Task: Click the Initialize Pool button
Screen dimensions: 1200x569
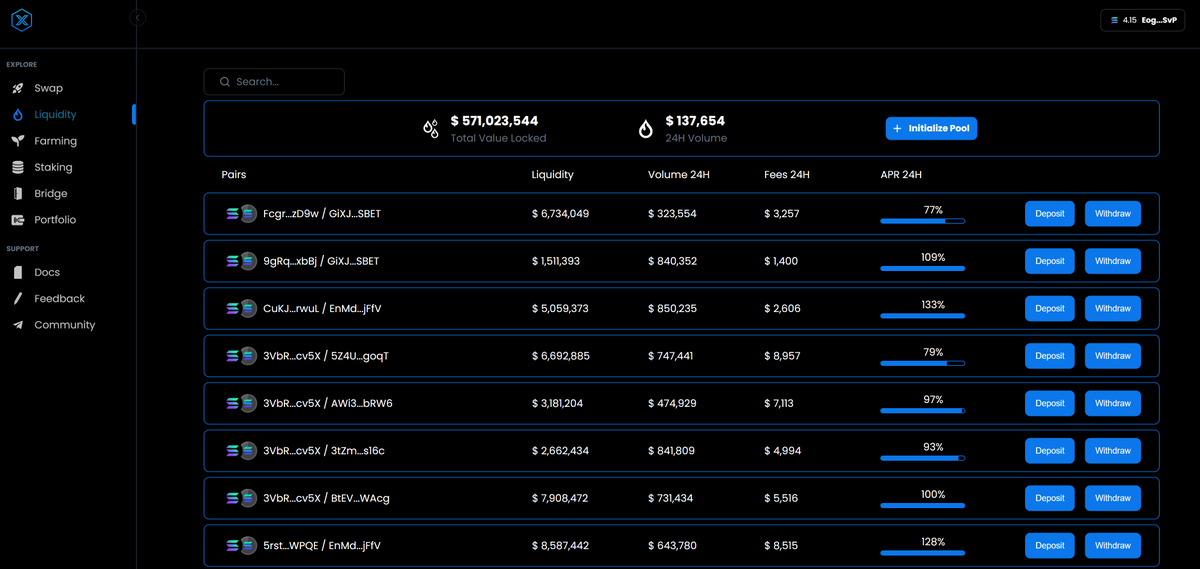Action: [931, 128]
